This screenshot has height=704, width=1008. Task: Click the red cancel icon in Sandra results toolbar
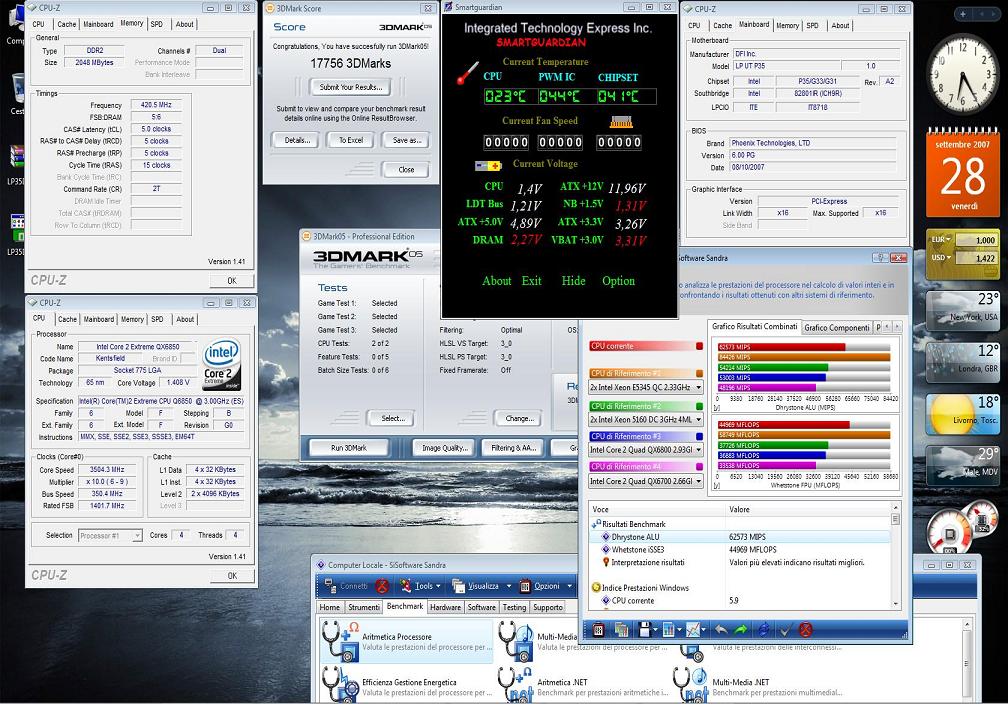pyautogui.click(x=806, y=629)
